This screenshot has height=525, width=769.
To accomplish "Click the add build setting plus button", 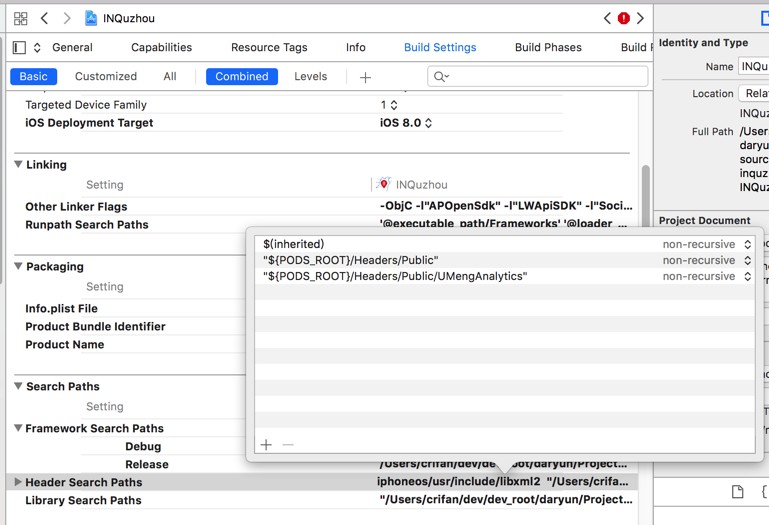I will coord(365,77).
